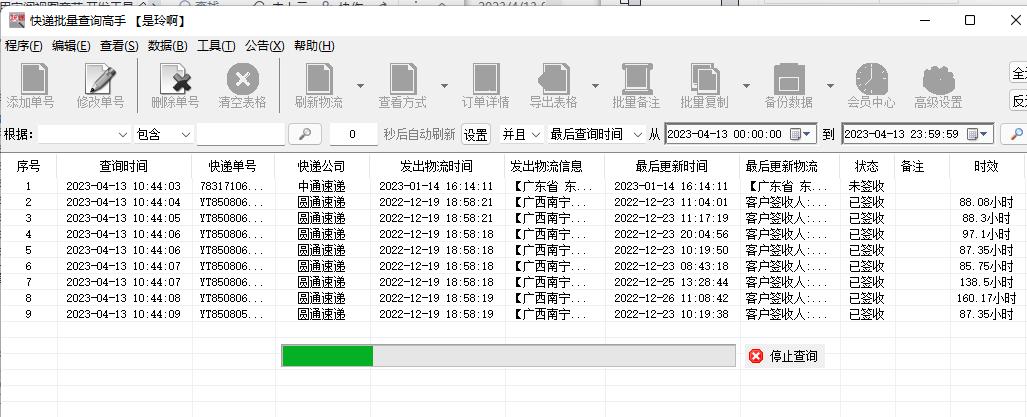This screenshot has width=1027, height=417.
Task: Expand the 查看方式 dropdown arrow
Action: point(444,85)
